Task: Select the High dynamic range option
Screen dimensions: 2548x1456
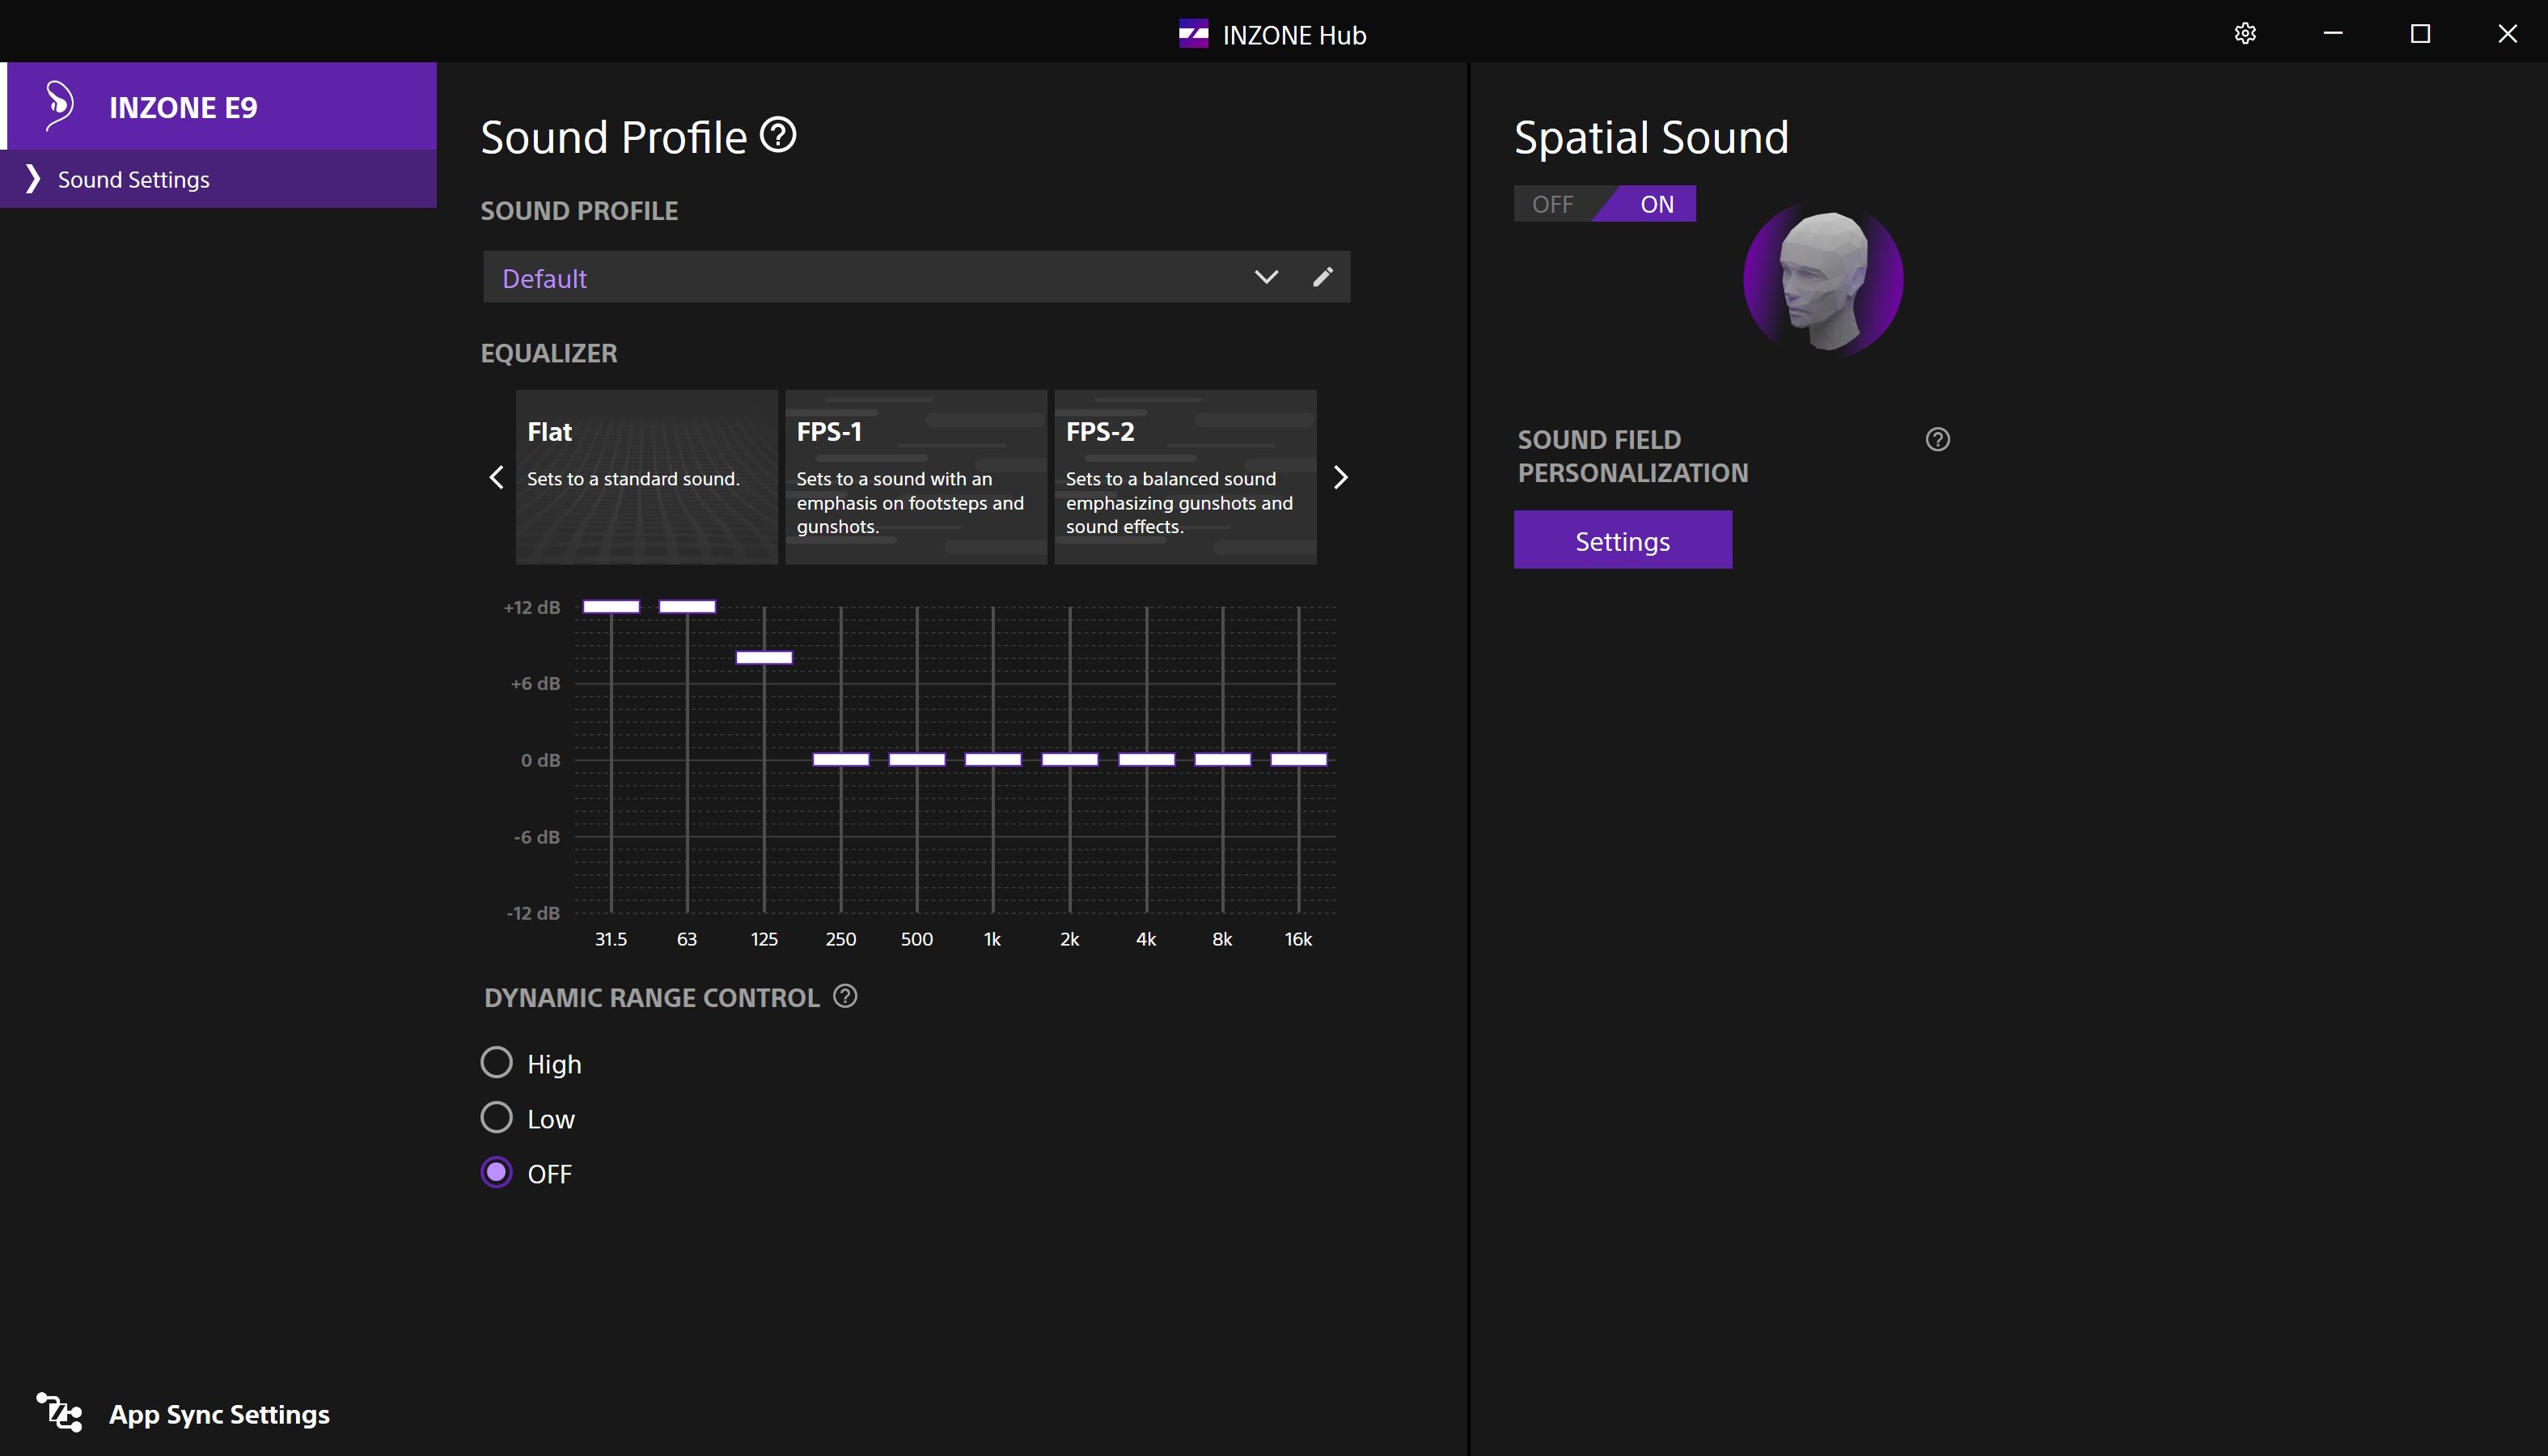Action: point(497,1062)
